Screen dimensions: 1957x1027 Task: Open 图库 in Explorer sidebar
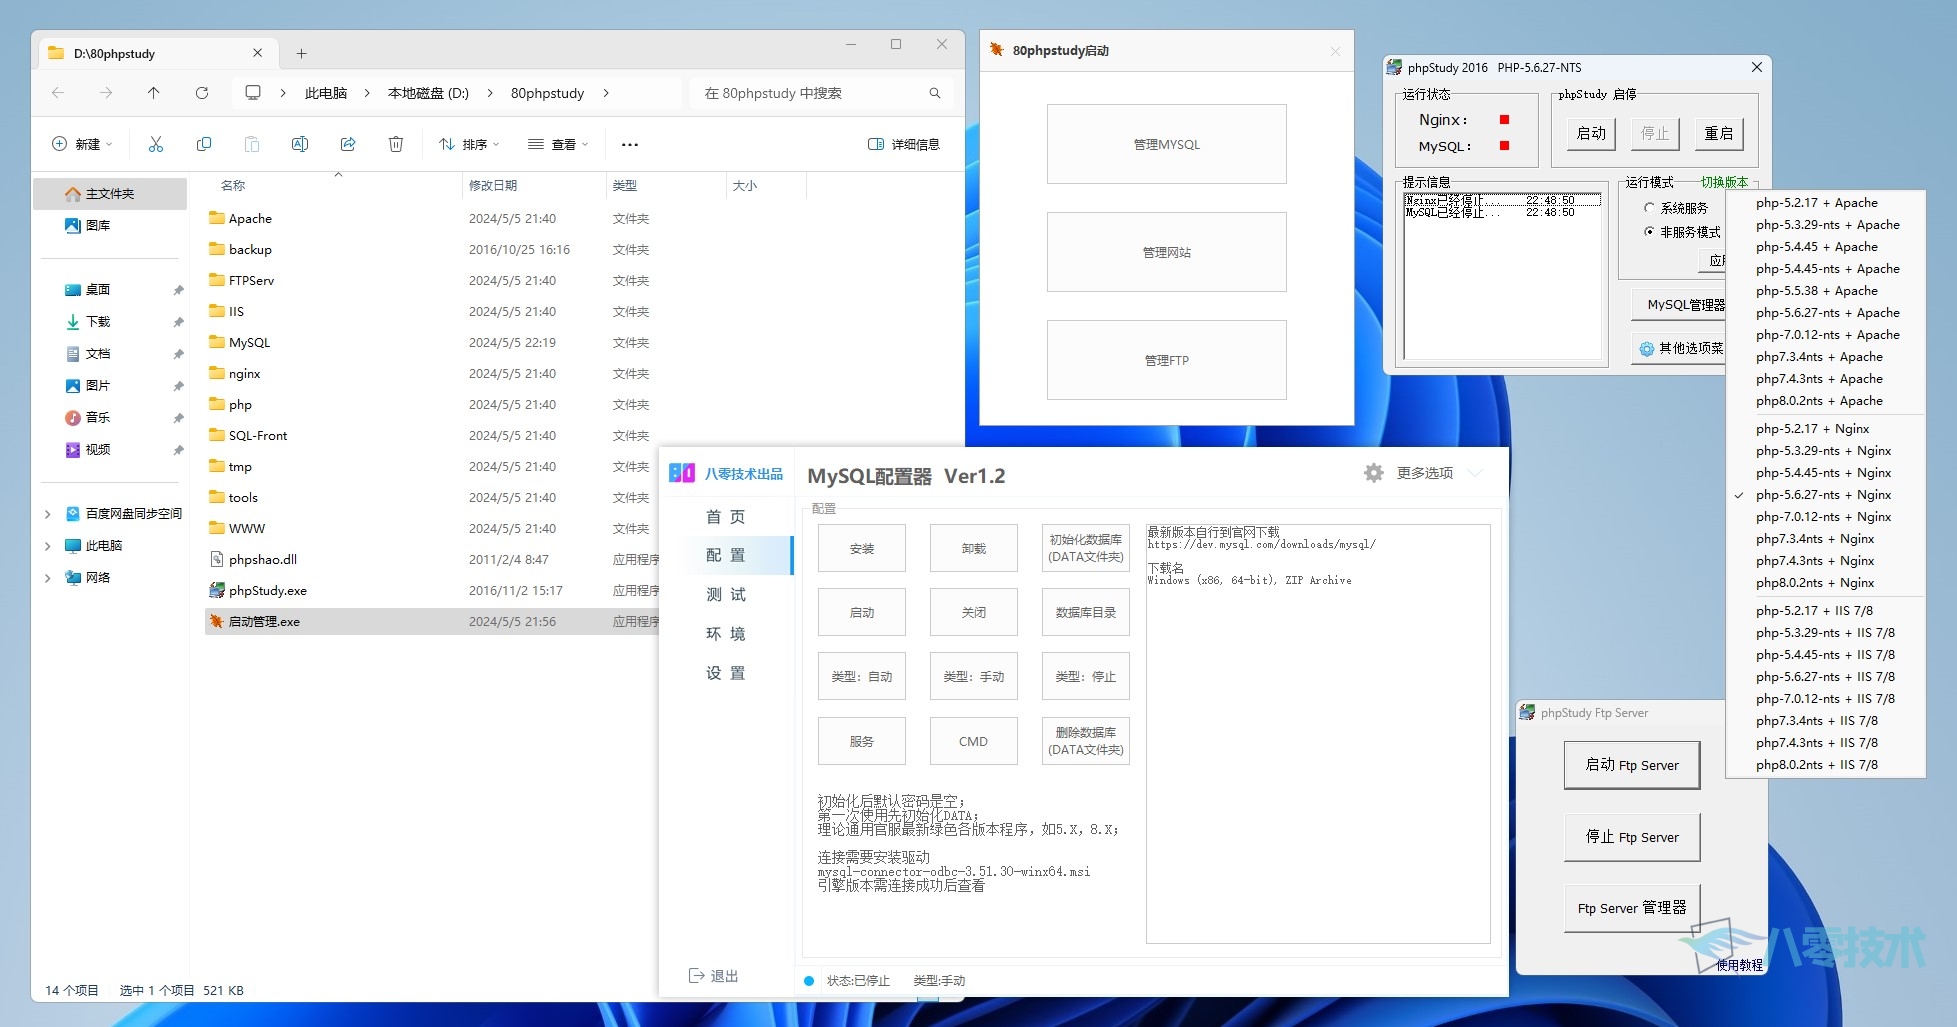pos(98,225)
